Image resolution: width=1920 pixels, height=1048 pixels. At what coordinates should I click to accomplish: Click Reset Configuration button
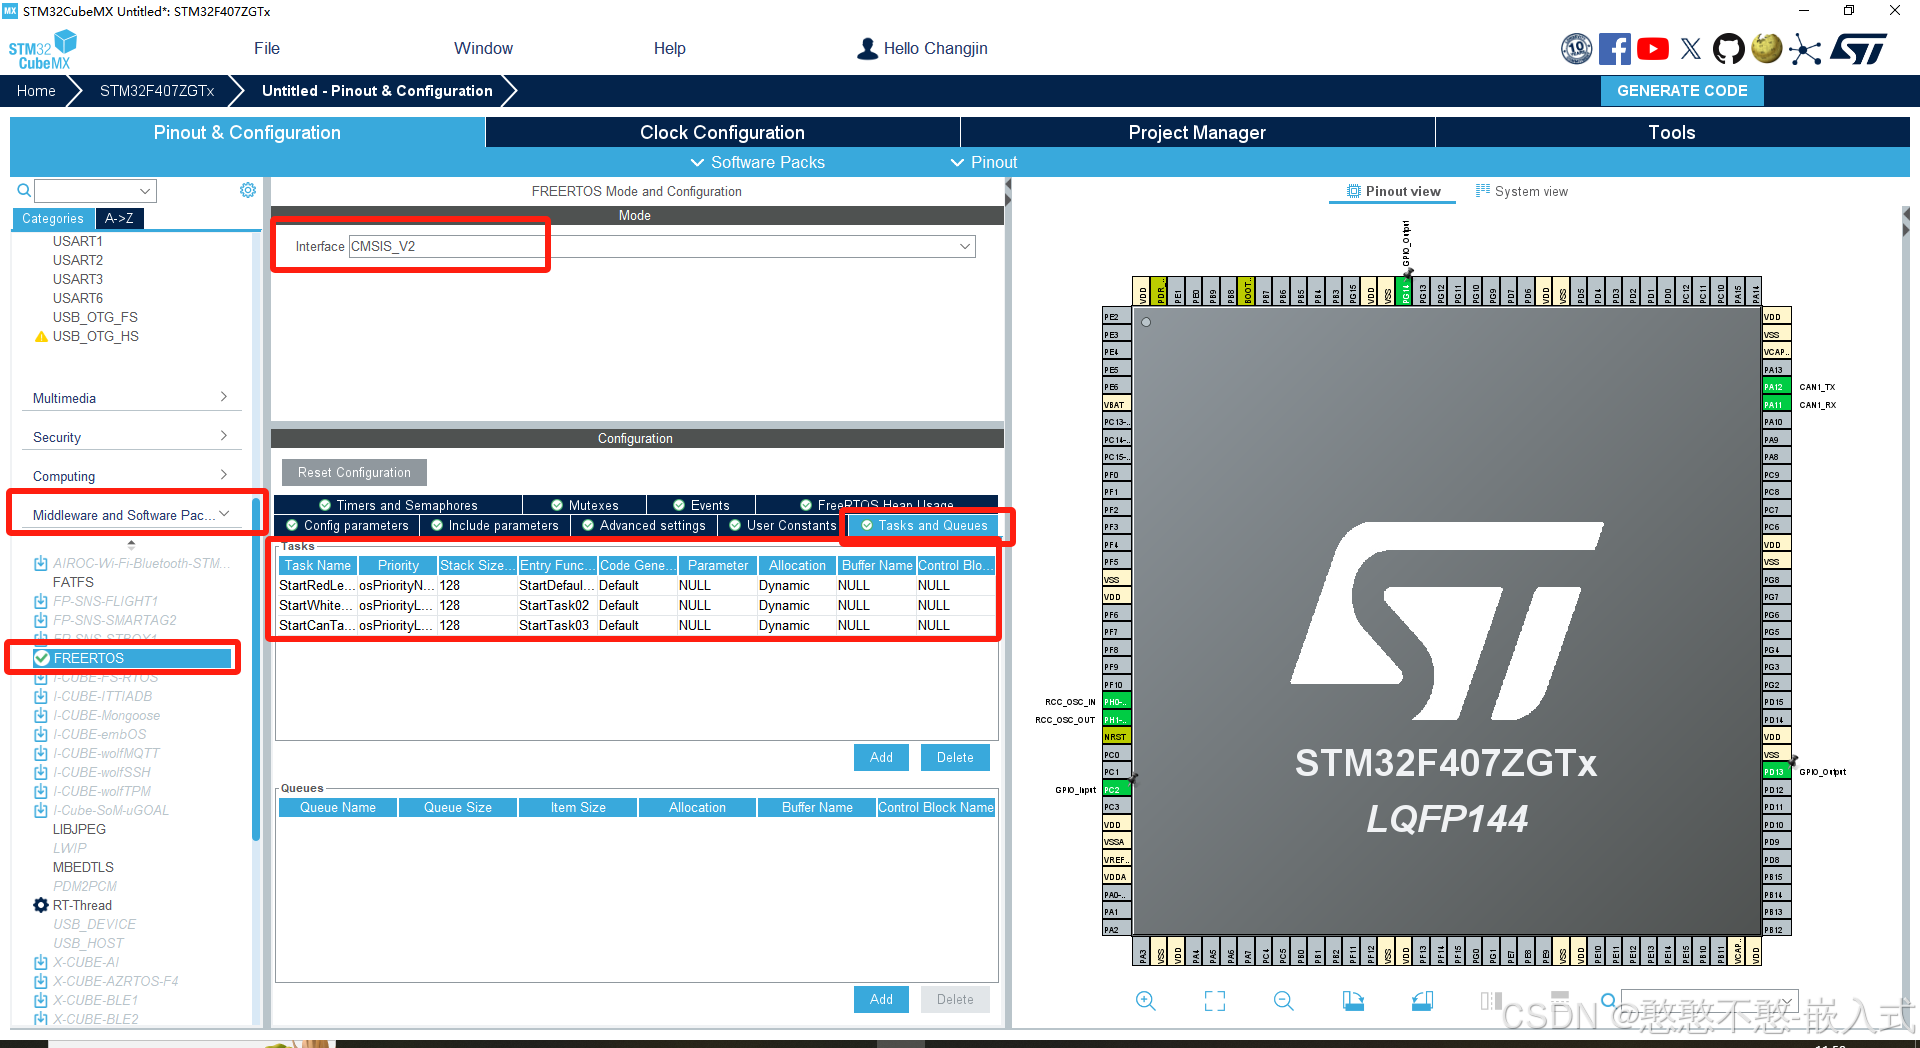(x=354, y=472)
